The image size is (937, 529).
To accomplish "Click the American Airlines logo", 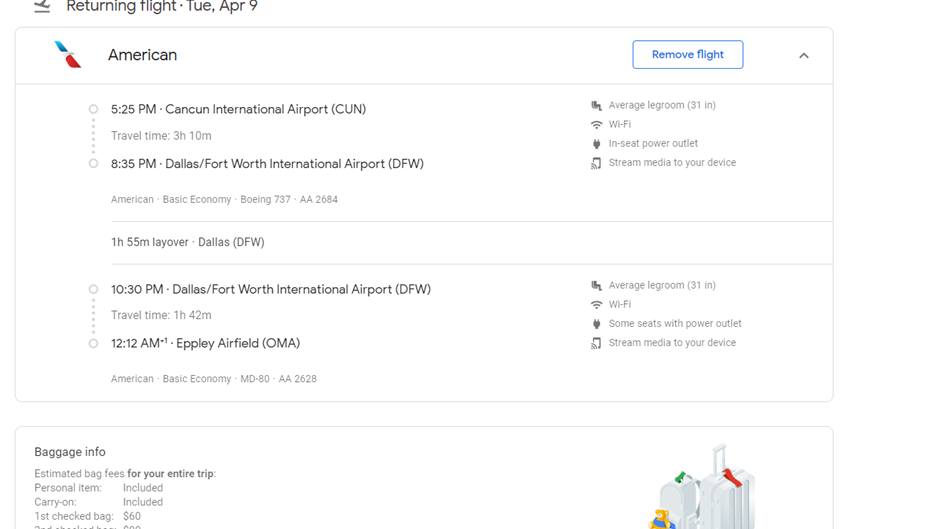I will click(x=68, y=55).
